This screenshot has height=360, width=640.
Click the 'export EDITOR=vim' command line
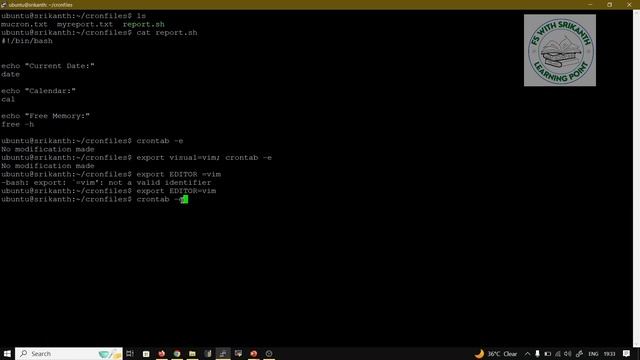176,191
